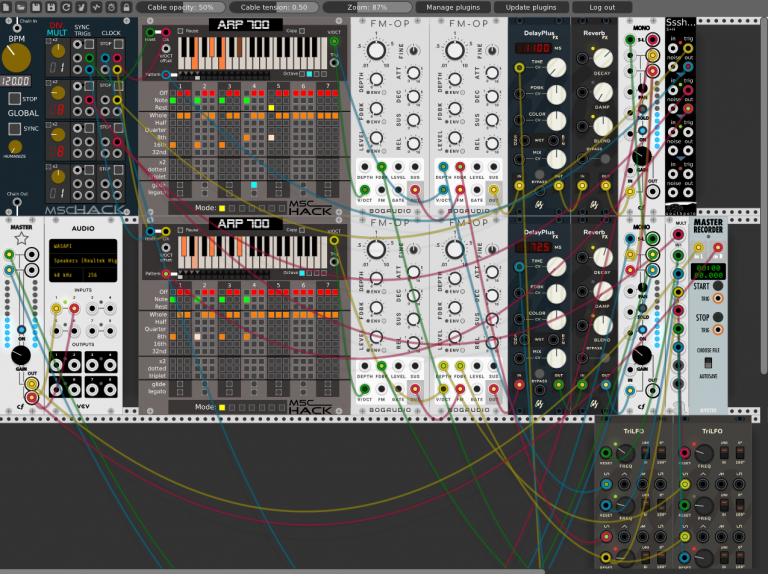Click the Save As disk icon
This screenshot has height=574, width=768.
click(x=51, y=7)
